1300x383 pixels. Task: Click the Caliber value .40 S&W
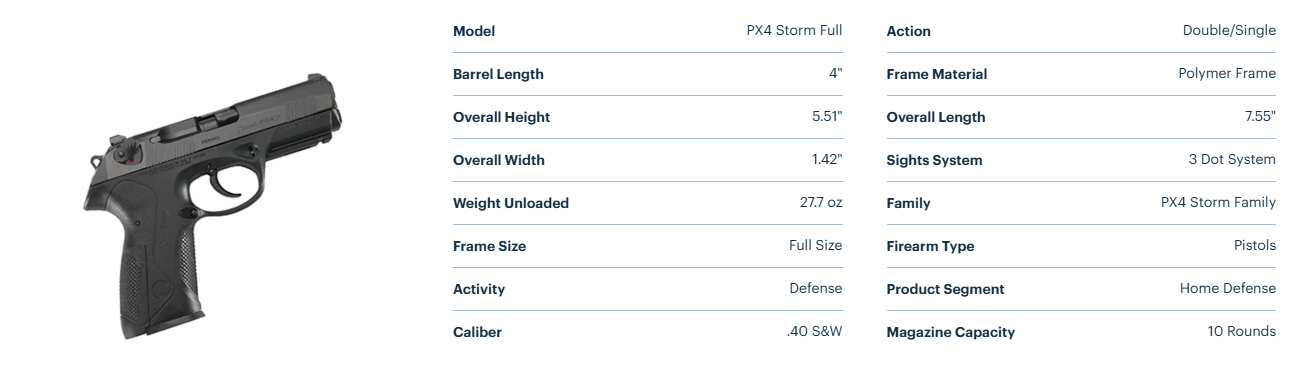point(814,331)
